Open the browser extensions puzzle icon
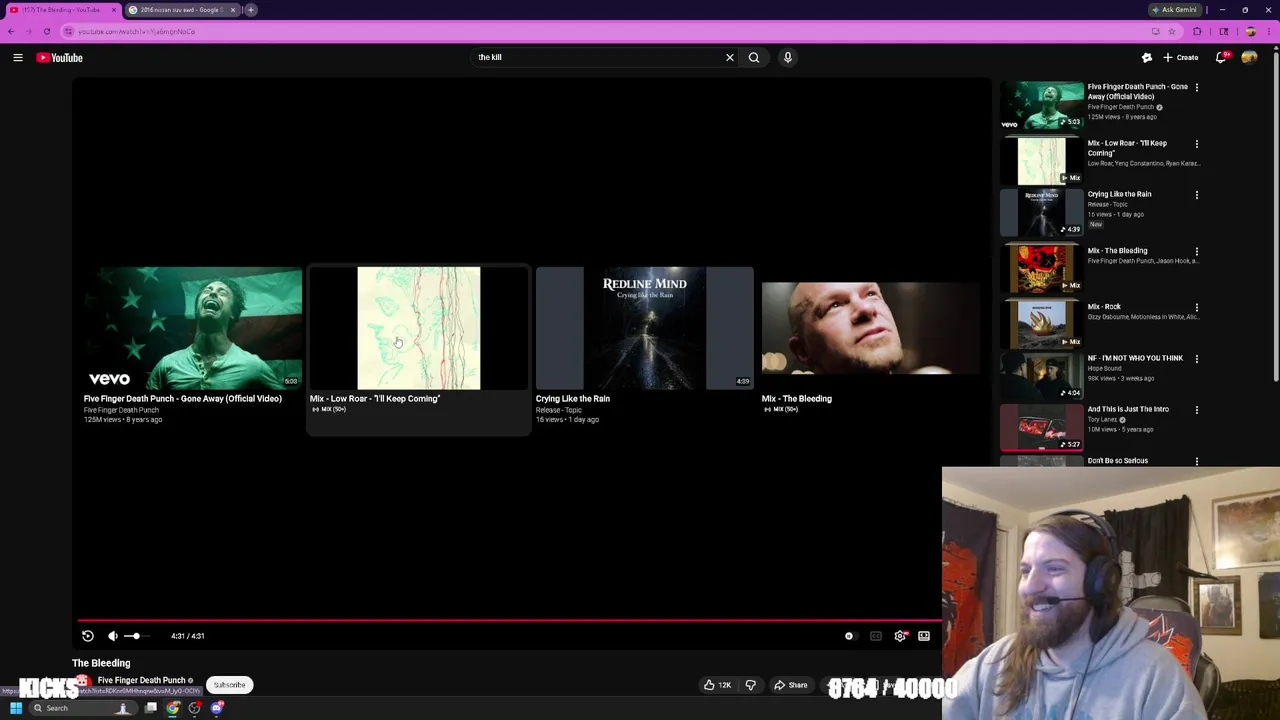 [x=1197, y=31]
